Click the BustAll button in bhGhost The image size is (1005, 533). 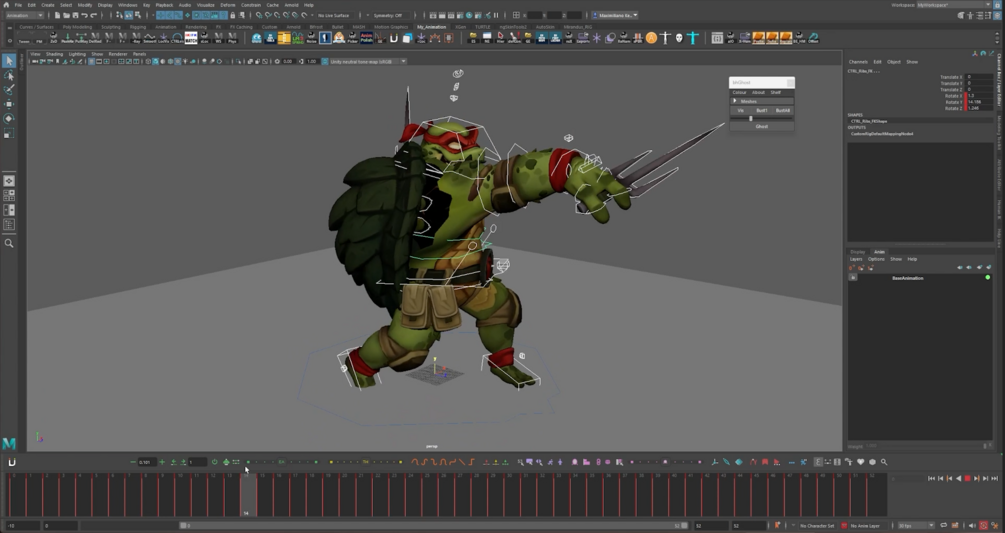tap(783, 110)
